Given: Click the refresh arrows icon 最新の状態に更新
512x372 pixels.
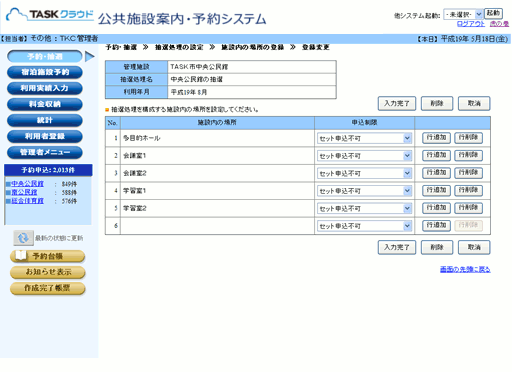Looking at the screenshot, I should tap(23, 238).
